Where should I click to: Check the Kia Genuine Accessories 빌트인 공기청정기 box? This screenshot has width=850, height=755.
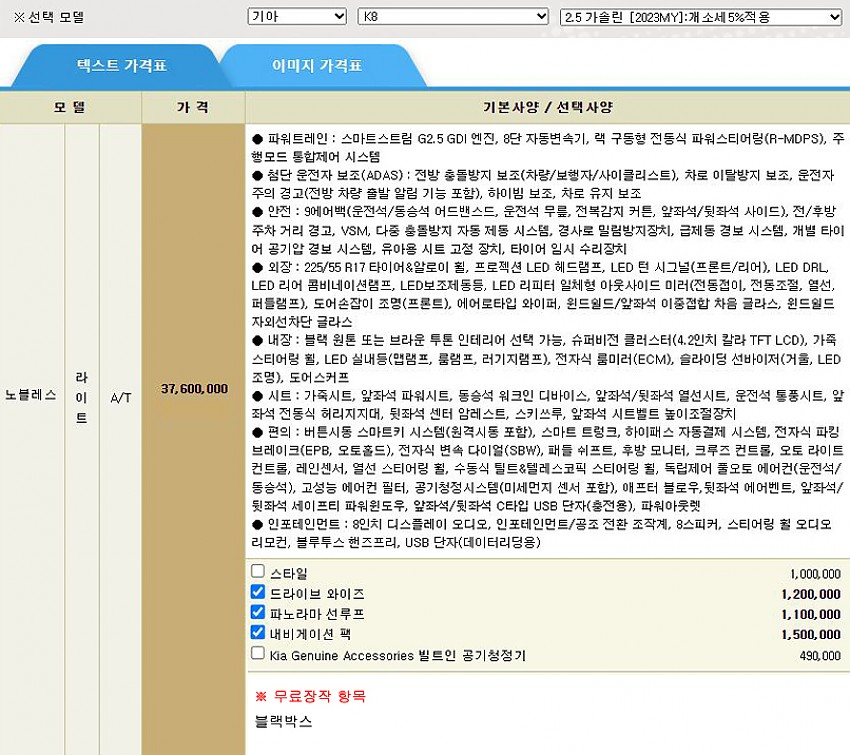click(258, 653)
